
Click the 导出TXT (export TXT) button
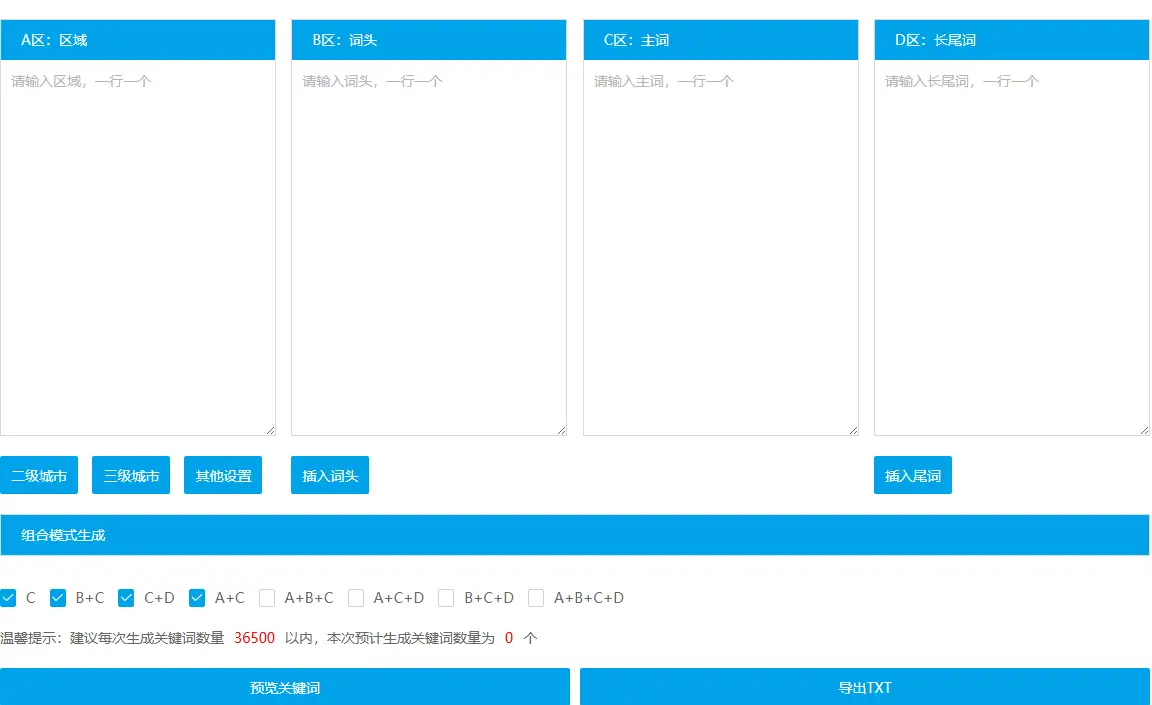point(863,686)
